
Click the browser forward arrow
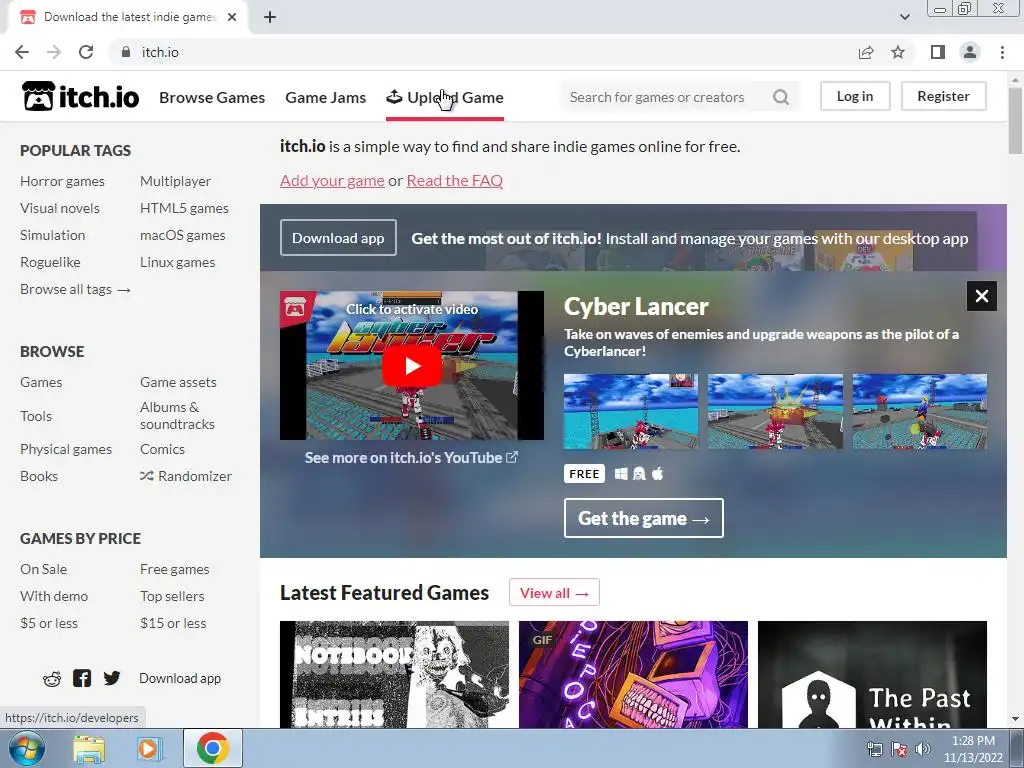(x=54, y=52)
